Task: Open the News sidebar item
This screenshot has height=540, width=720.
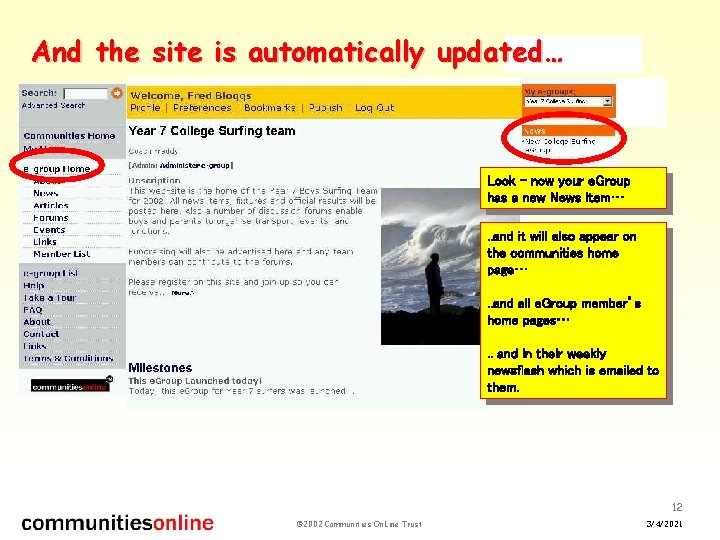Action: [x=45, y=193]
